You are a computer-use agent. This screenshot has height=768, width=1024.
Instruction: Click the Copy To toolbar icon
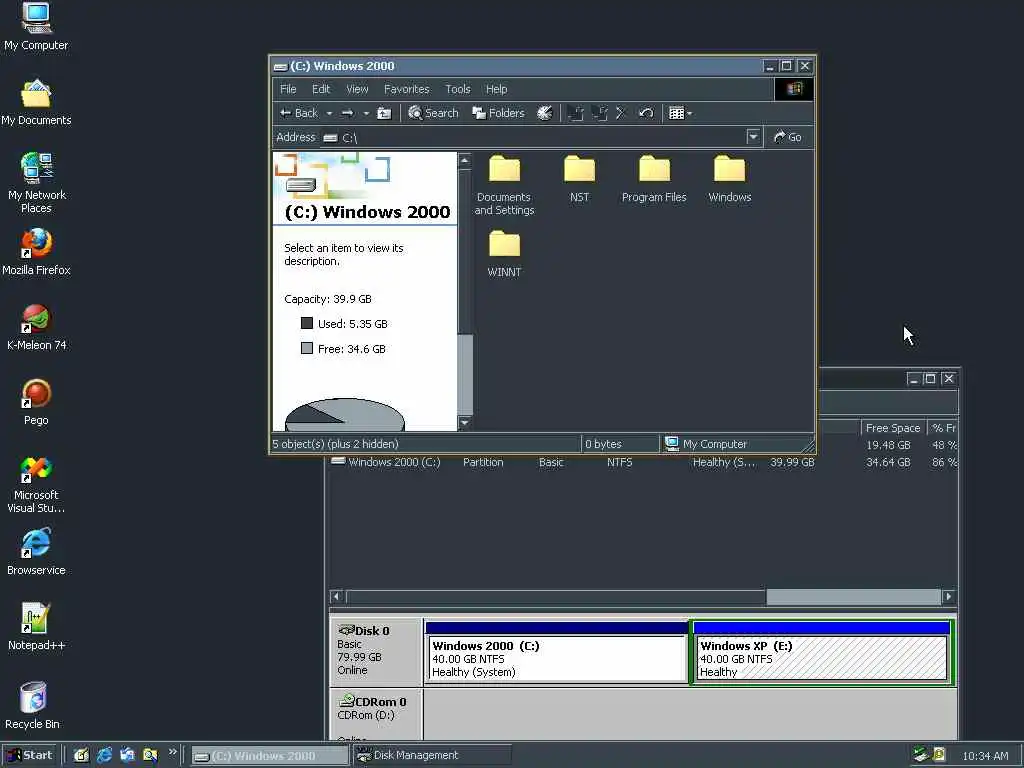click(600, 113)
